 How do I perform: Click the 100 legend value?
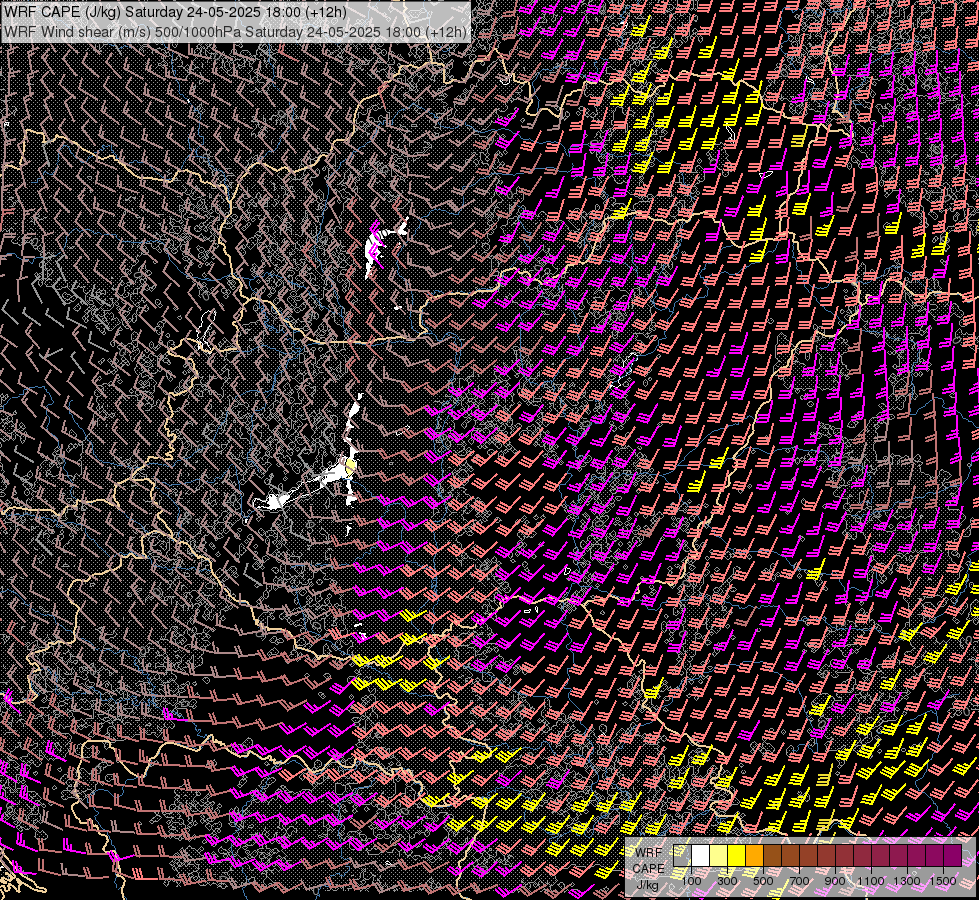pos(691,881)
